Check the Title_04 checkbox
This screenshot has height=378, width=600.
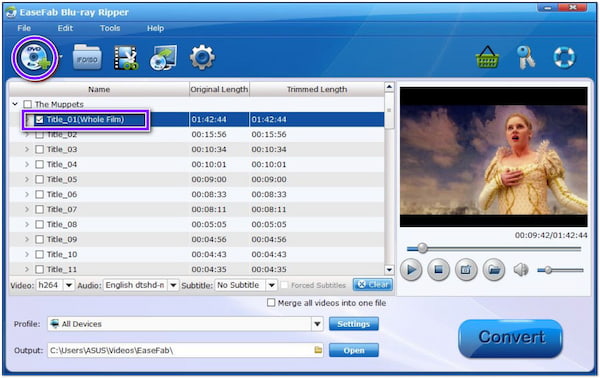click(x=39, y=164)
